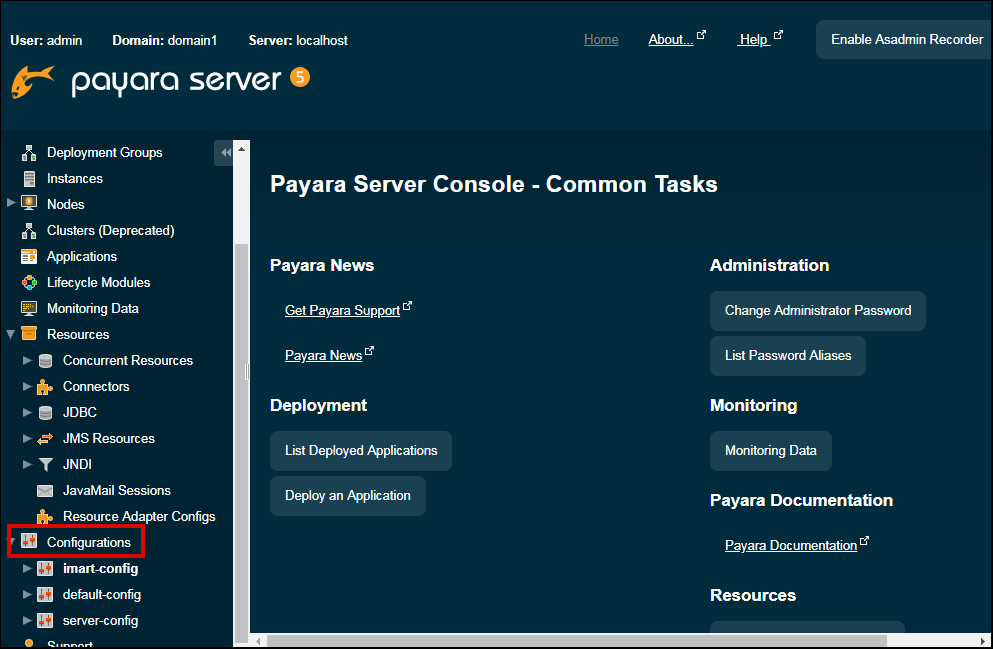Click Change Administrator Password button
Image resolution: width=993 pixels, height=649 pixels.
tap(817, 311)
